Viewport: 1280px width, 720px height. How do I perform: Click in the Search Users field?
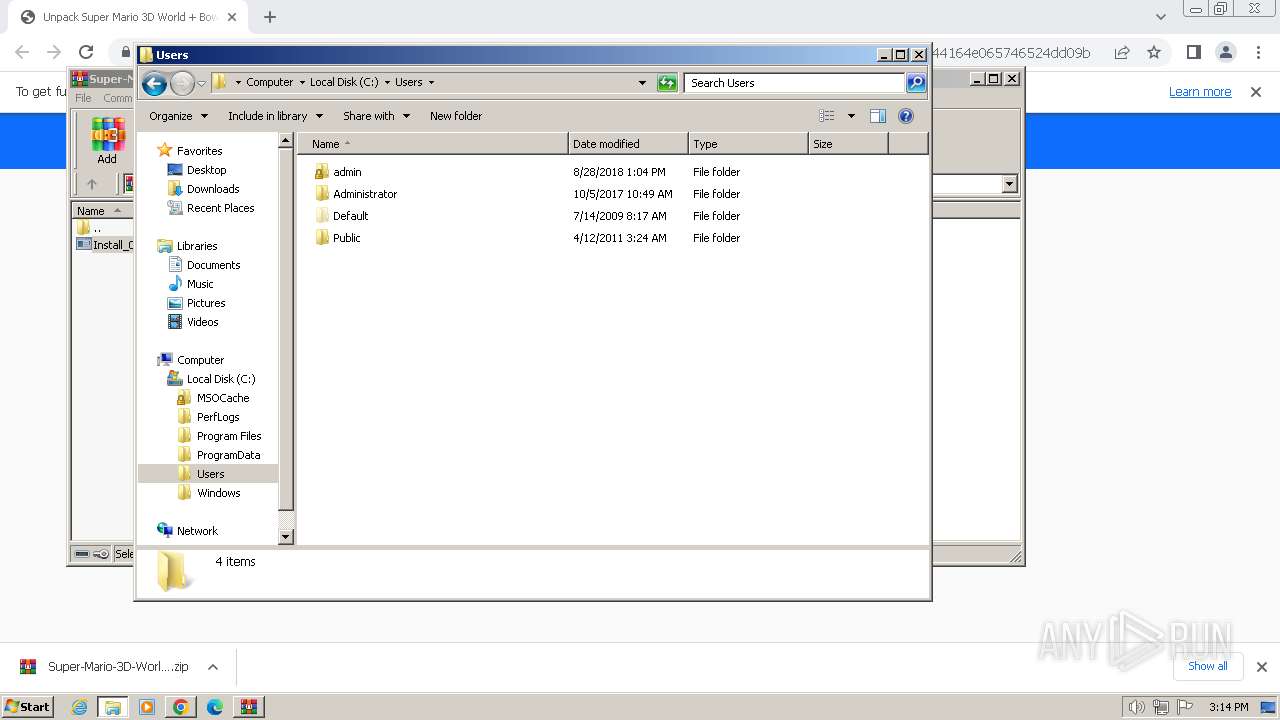click(795, 83)
